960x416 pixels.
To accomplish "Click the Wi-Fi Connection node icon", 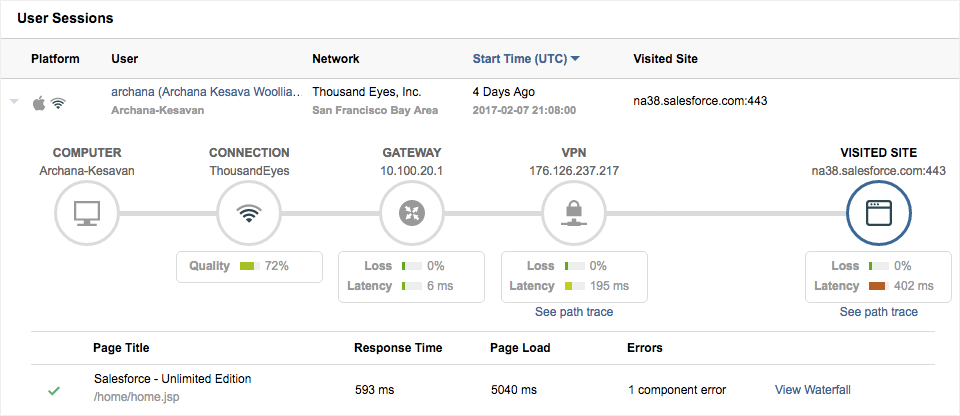I will pos(249,213).
